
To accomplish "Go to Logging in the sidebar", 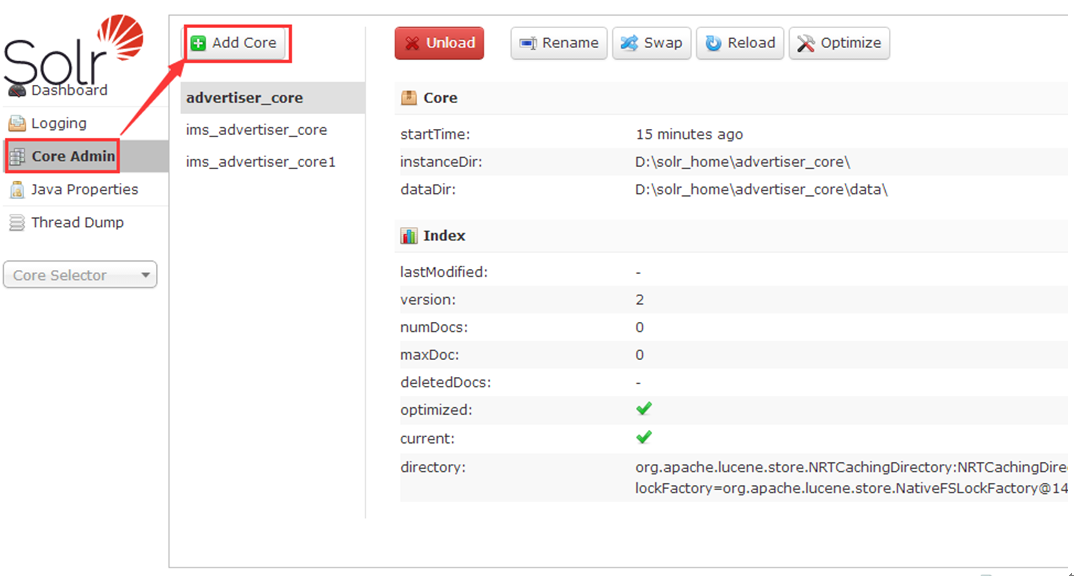I will [x=59, y=123].
